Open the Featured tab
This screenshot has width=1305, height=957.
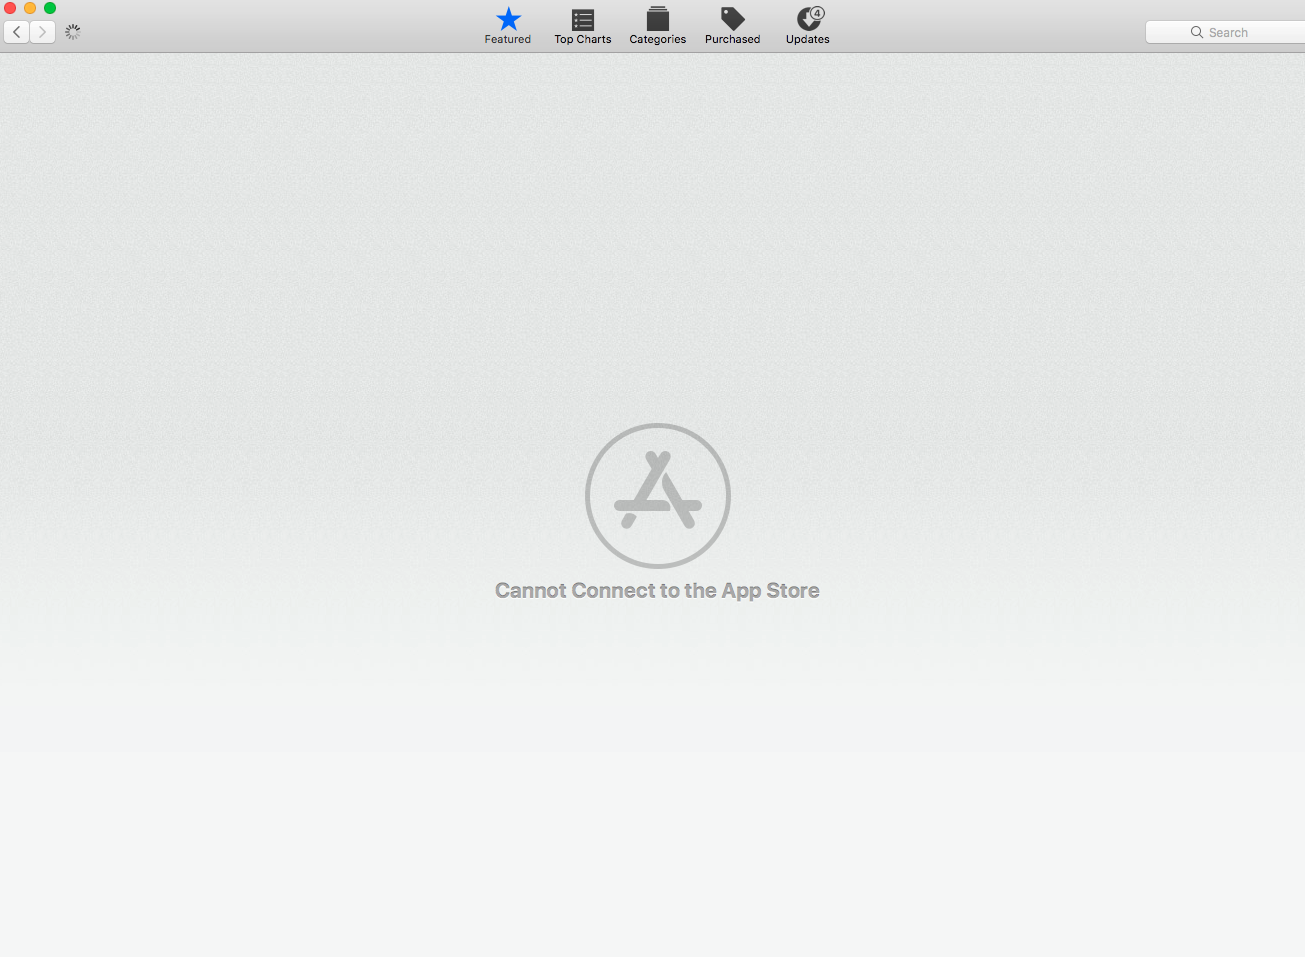coord(508,26)
